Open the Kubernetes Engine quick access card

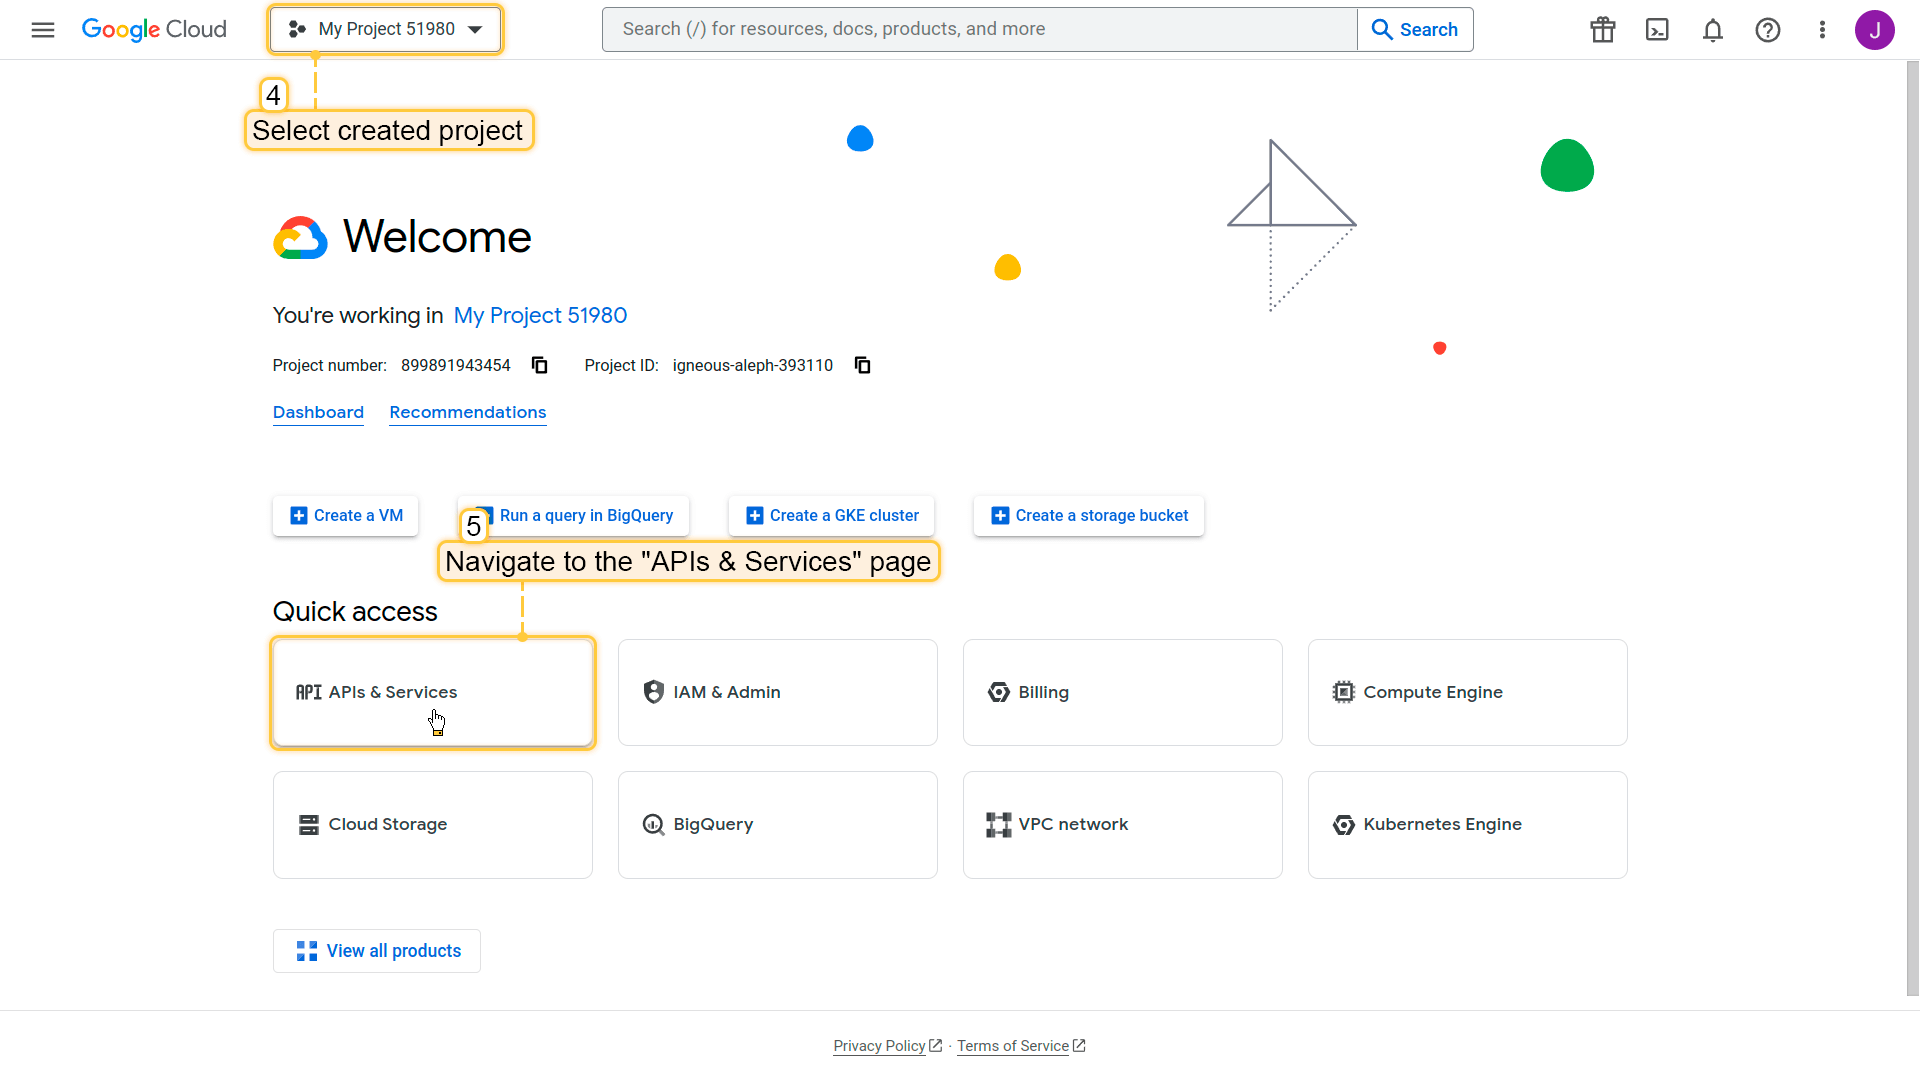coord(1467,825)
